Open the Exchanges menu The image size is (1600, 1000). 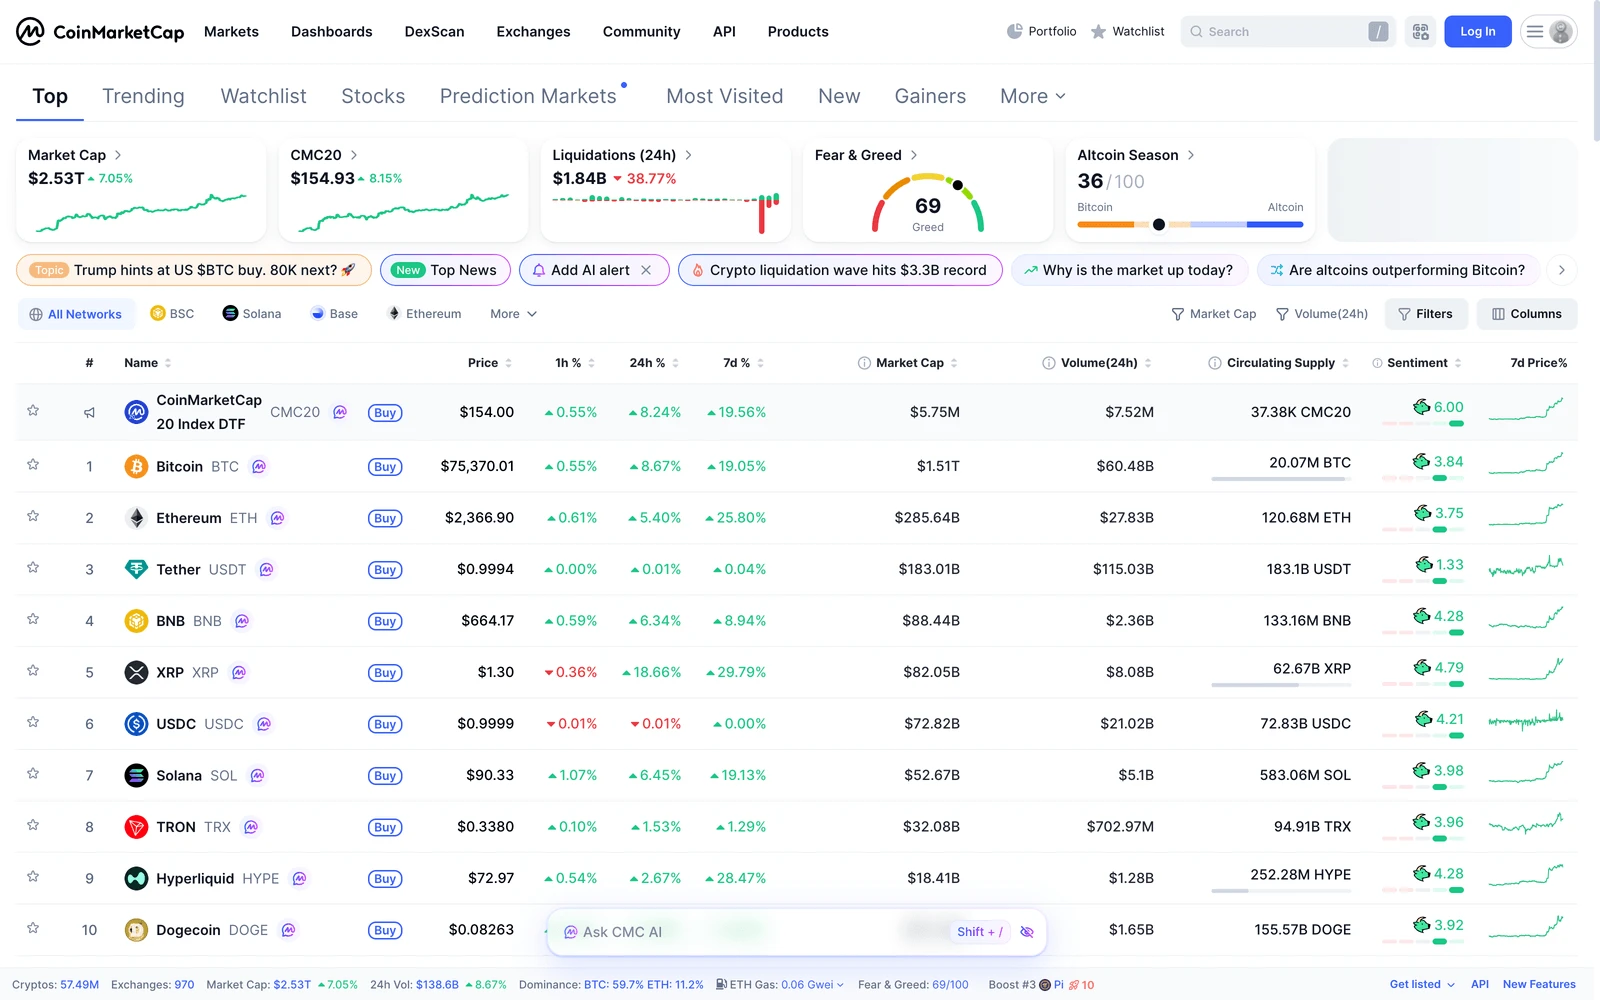[x=533, y=32]
